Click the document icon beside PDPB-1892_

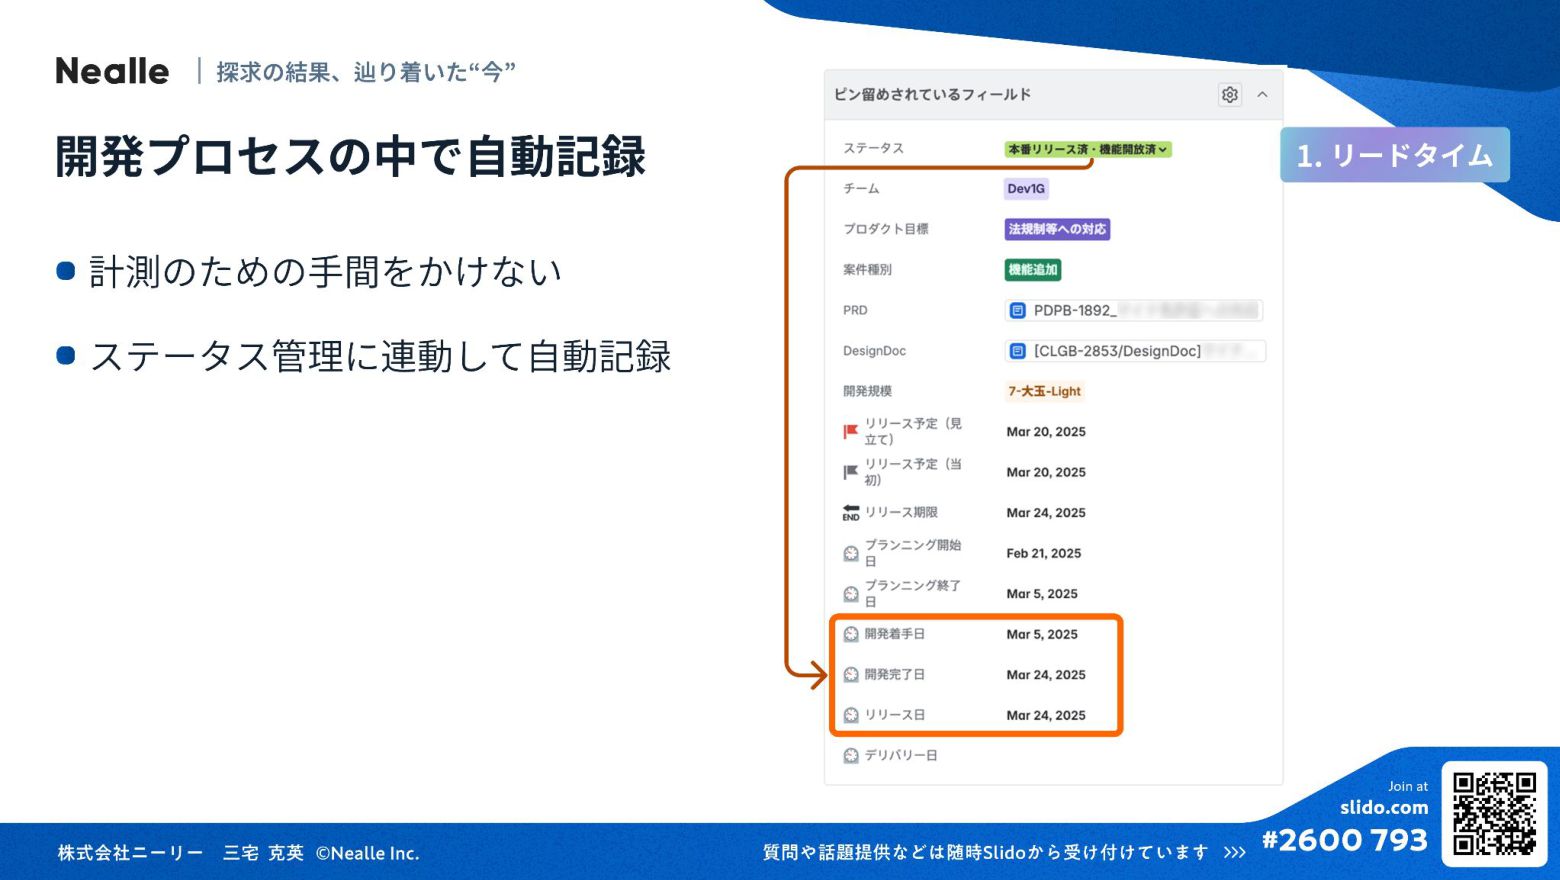(1017, 310)
